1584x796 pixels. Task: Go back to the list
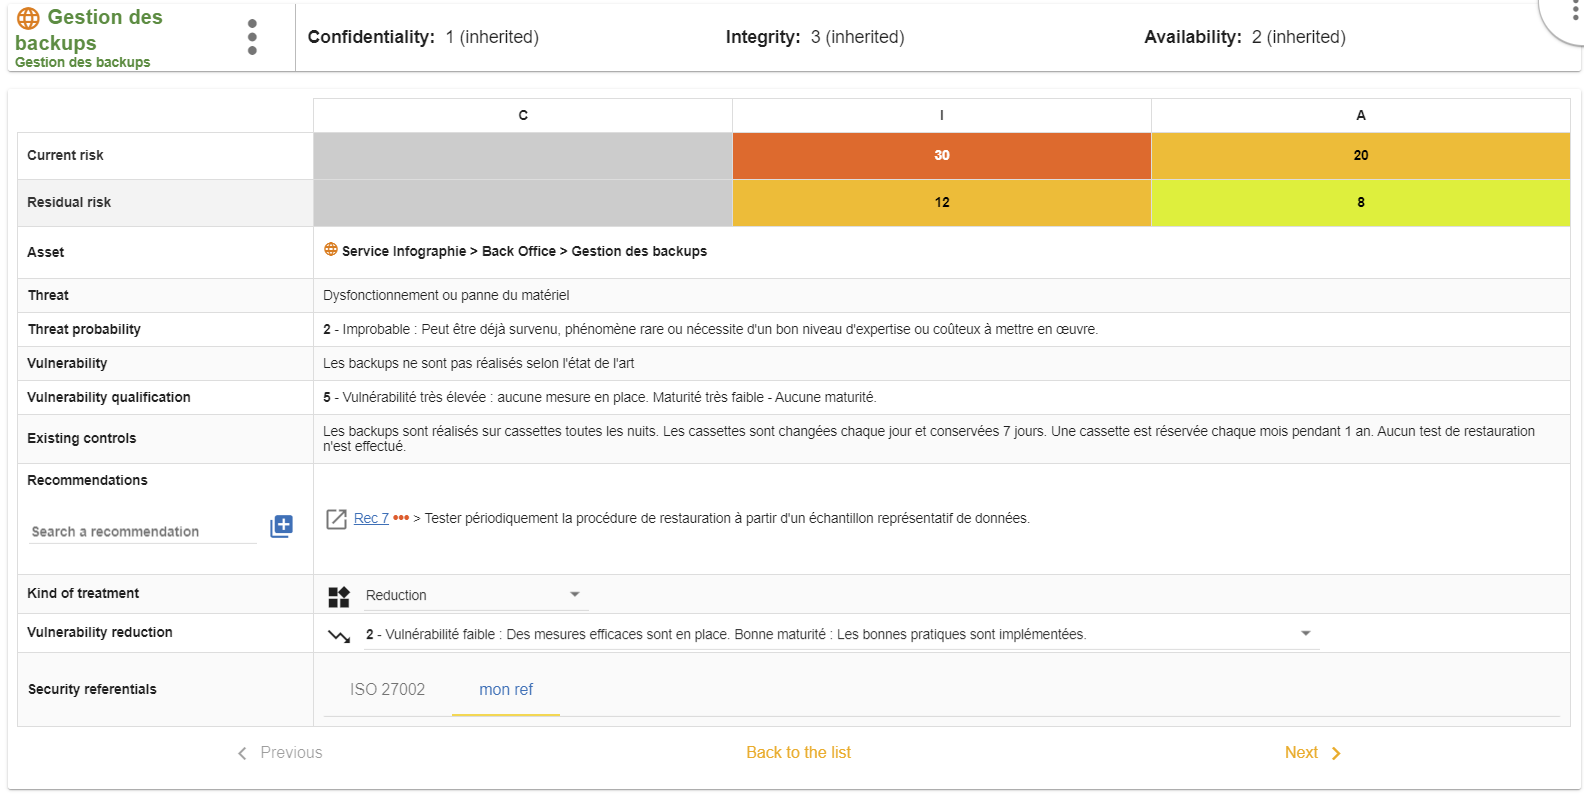point(798,752)
